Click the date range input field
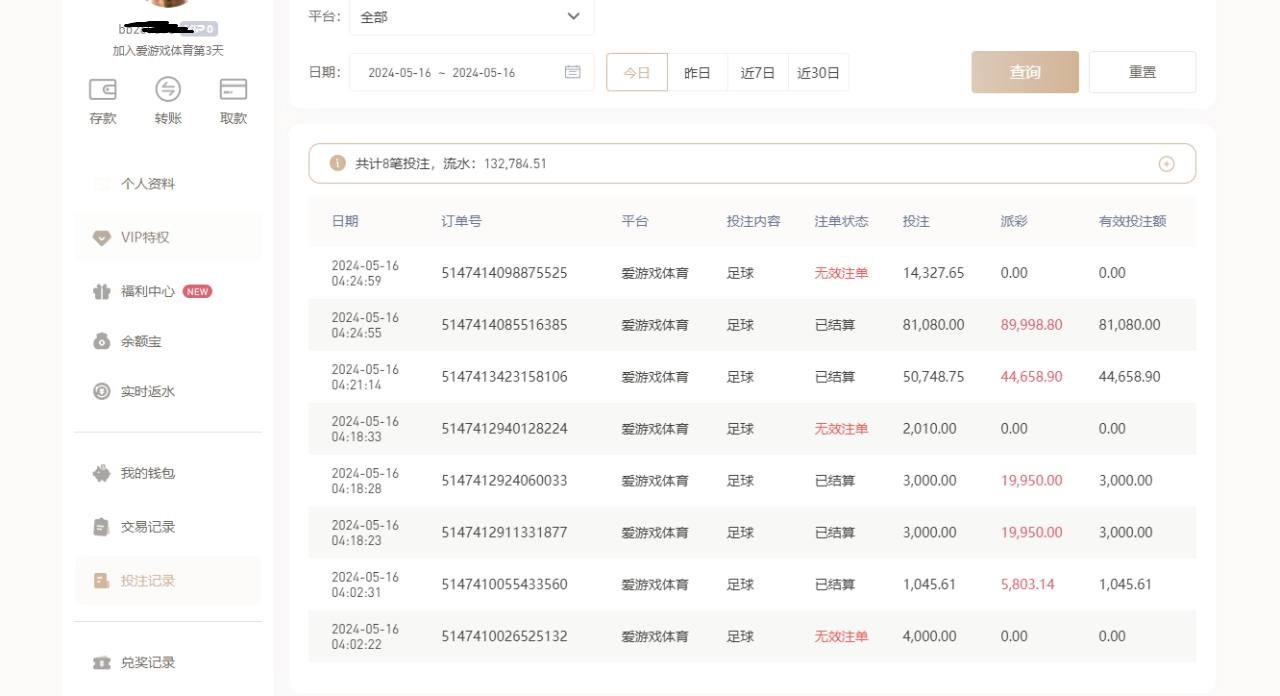Viewport: 1280px width, 696px height. [x=455, y=73]
